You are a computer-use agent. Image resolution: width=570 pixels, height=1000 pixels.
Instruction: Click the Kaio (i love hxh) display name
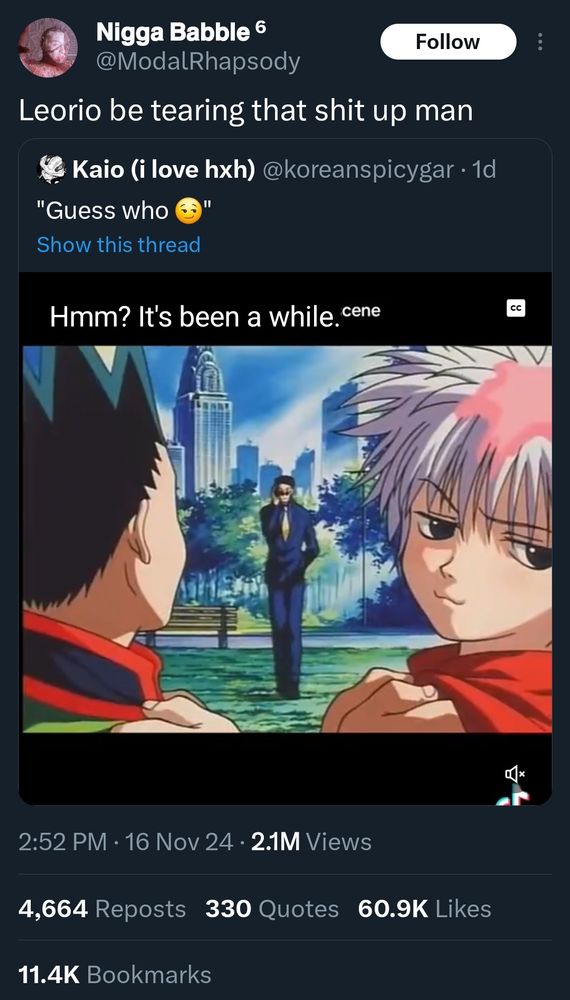tap(164, 170)
